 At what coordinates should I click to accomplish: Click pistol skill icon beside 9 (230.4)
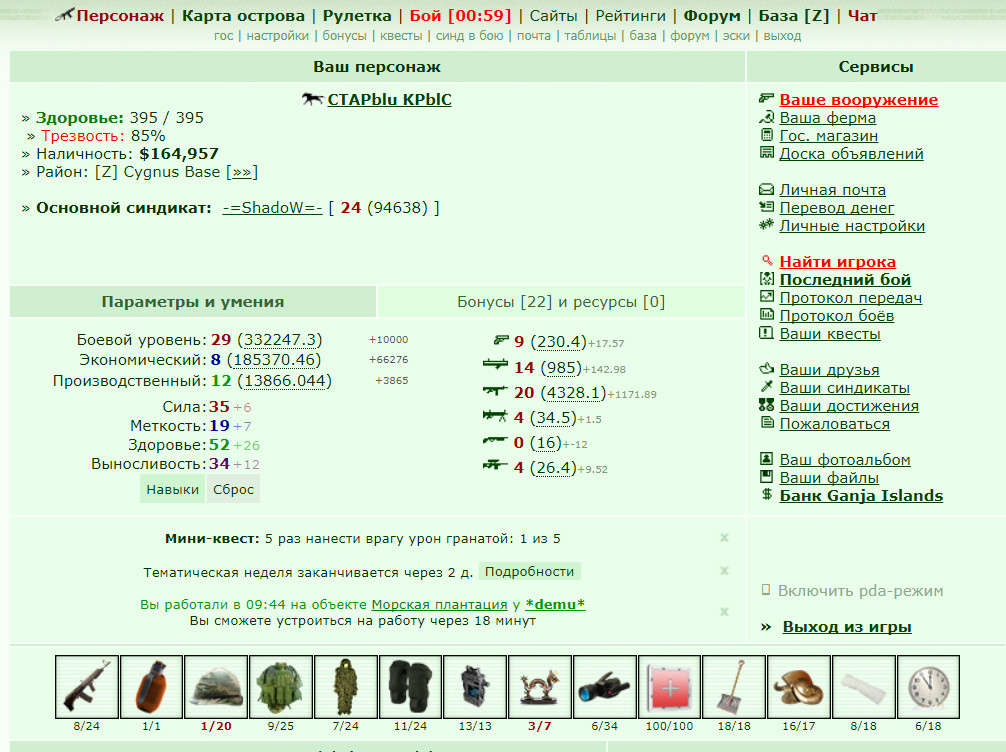pyautogui.click(x=500, y=339)
